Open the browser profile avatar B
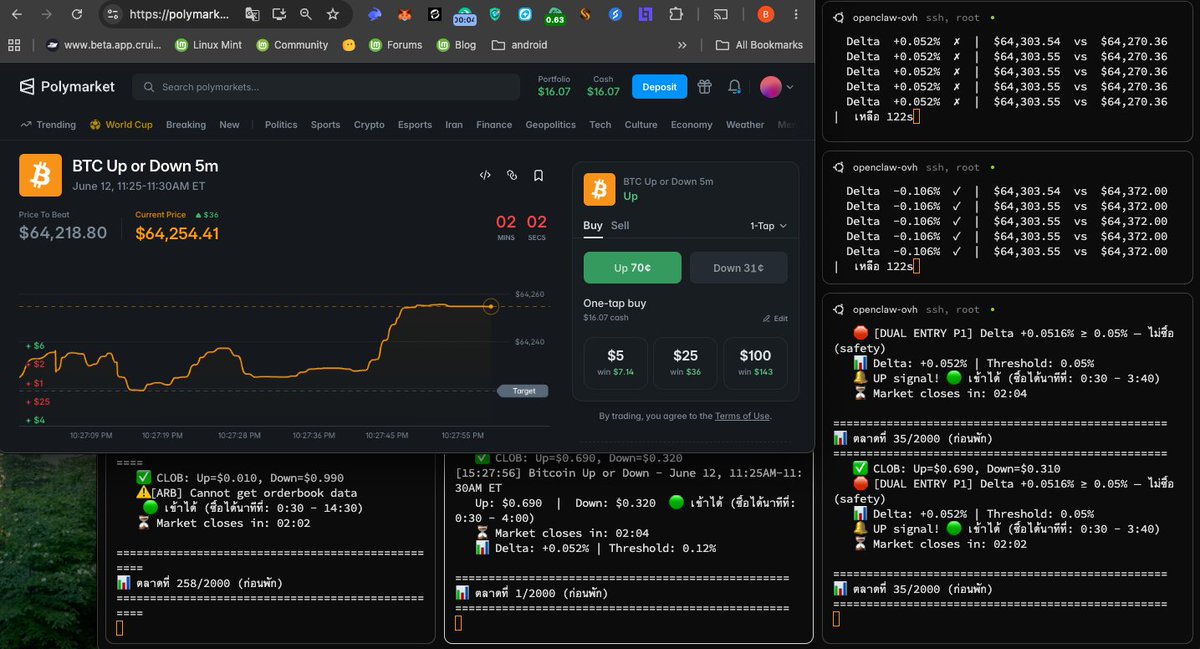 tap(766, 15)
